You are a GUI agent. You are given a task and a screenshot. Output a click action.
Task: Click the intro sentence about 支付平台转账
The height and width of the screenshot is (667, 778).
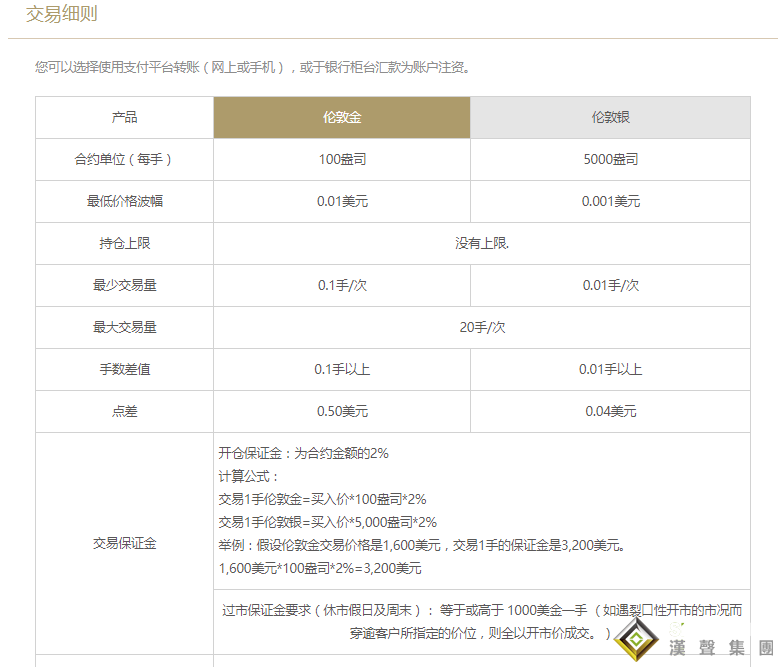tap(252, 67)
